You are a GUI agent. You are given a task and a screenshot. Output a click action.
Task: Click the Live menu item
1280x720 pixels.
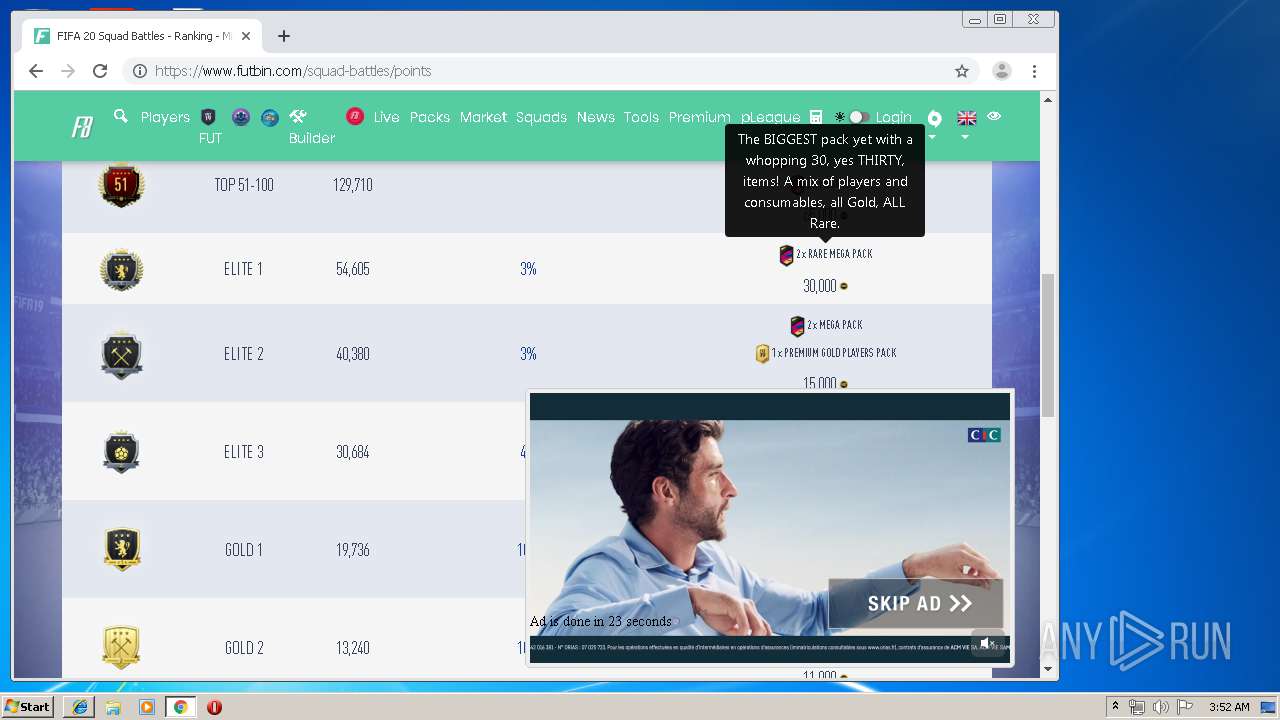[386, 117]
